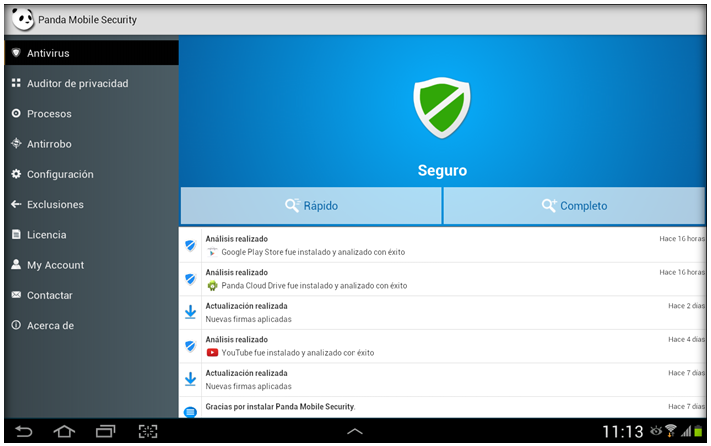Click the document icon beside Licencia
This screenshot has width=711, height=446.
[16, 234]
